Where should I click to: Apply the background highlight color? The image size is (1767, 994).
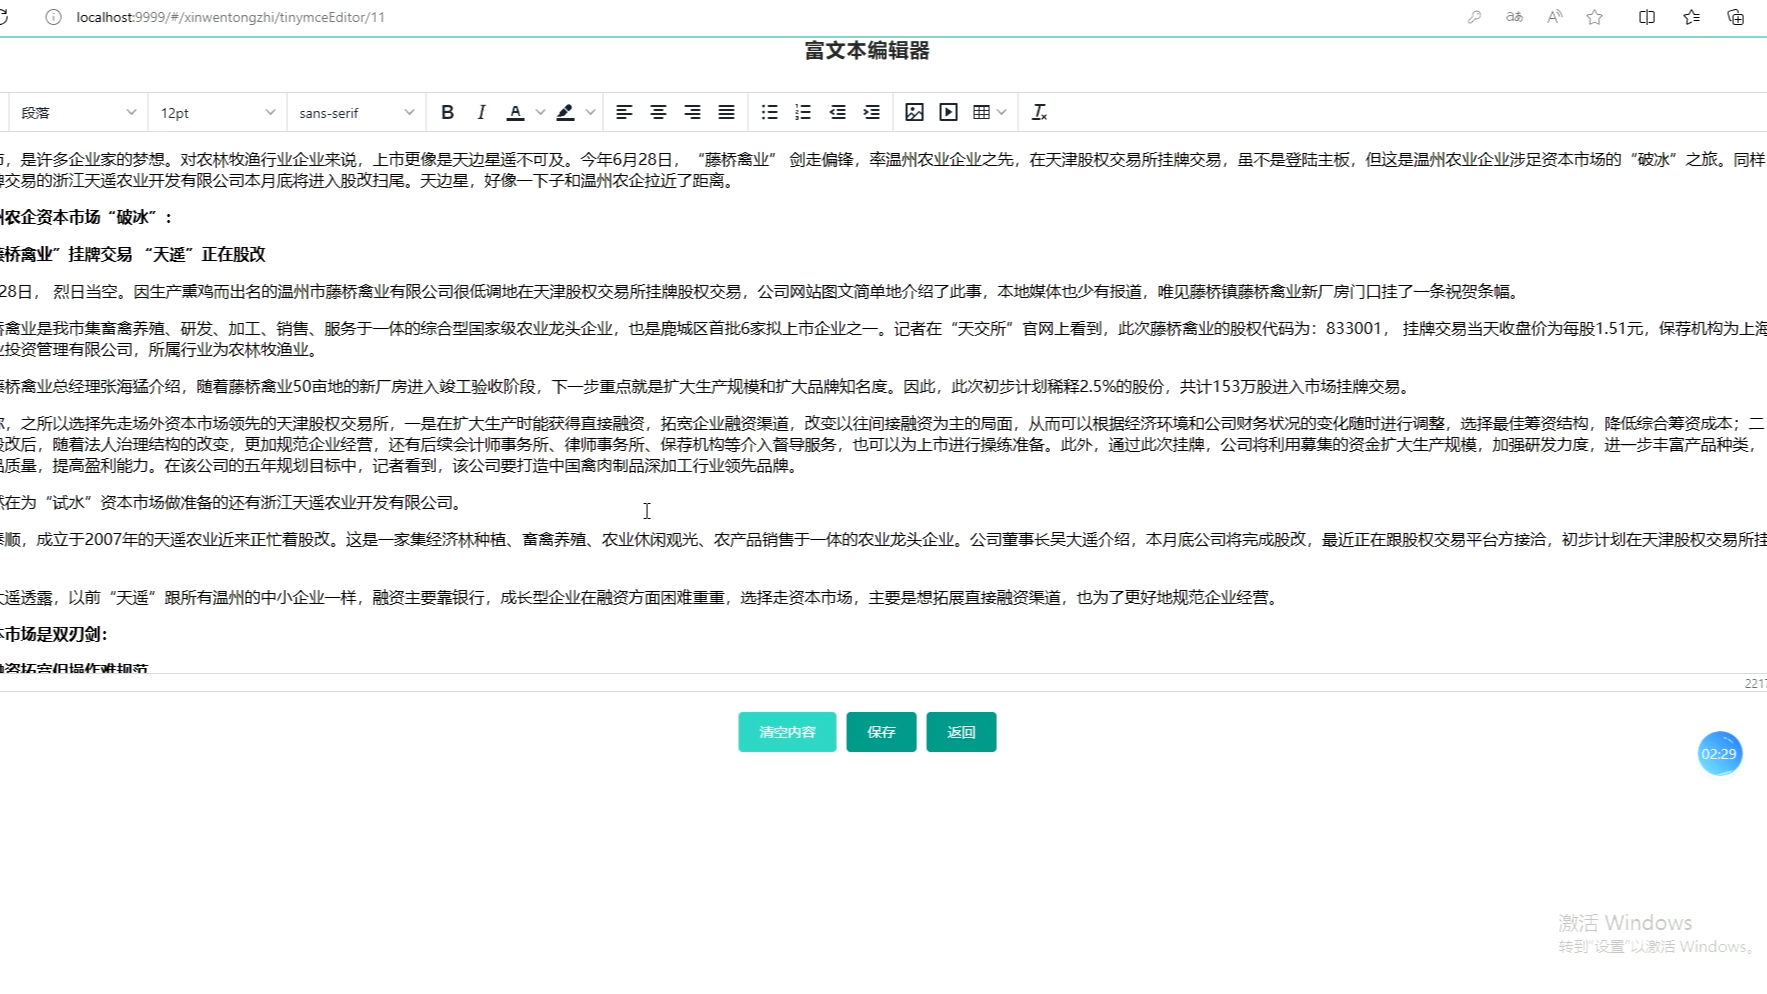tap(565, 113)
